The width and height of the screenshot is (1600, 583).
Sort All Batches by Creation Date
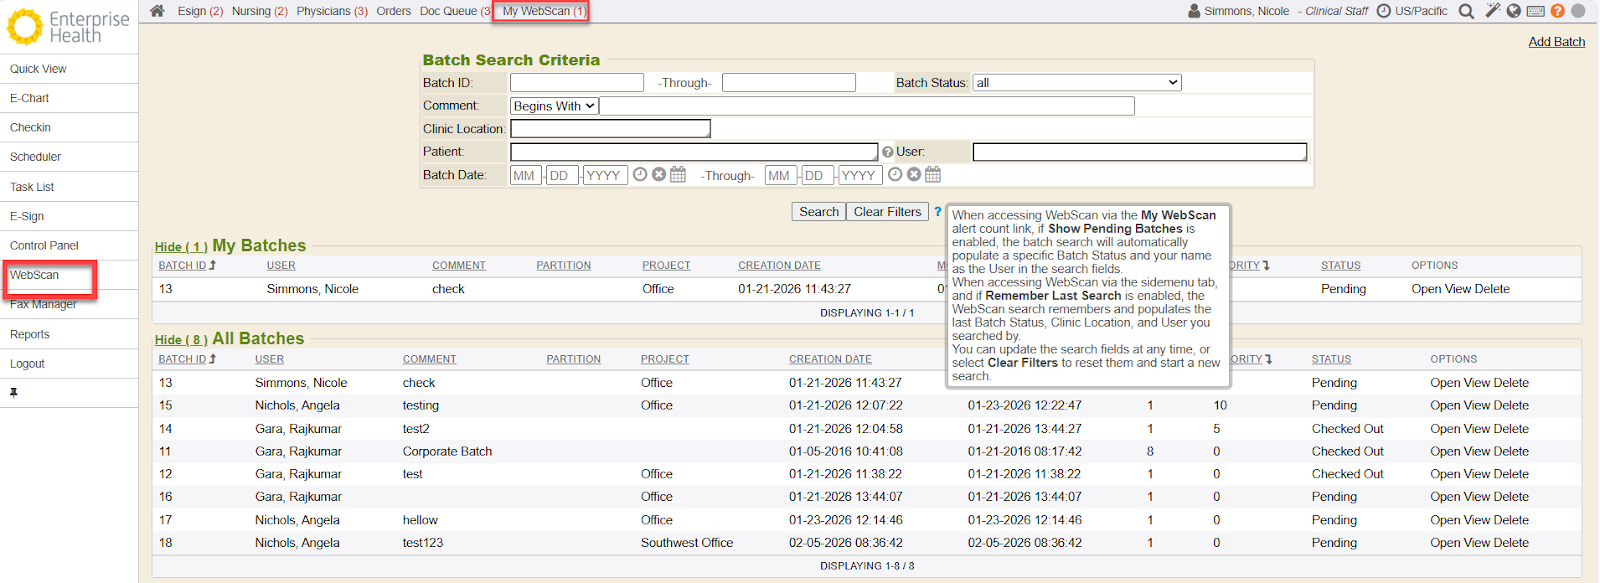click(x=829, y=359)
